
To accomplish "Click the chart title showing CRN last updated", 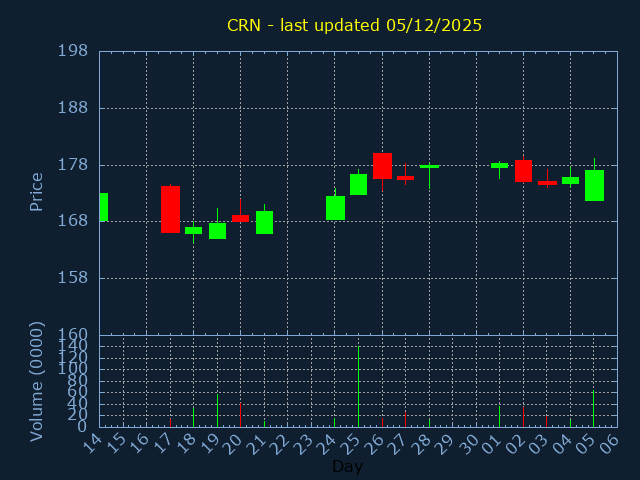I will 354,25.
